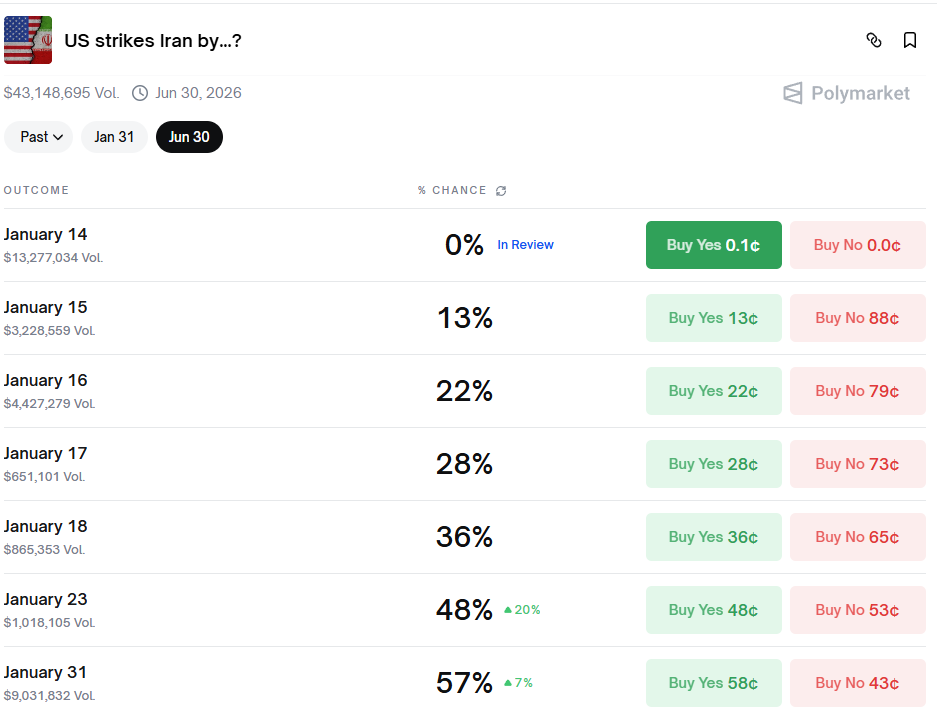Buy No at 53¢ for January 23
This screenshot has width=937, height=712.
[x=857, y=610]
